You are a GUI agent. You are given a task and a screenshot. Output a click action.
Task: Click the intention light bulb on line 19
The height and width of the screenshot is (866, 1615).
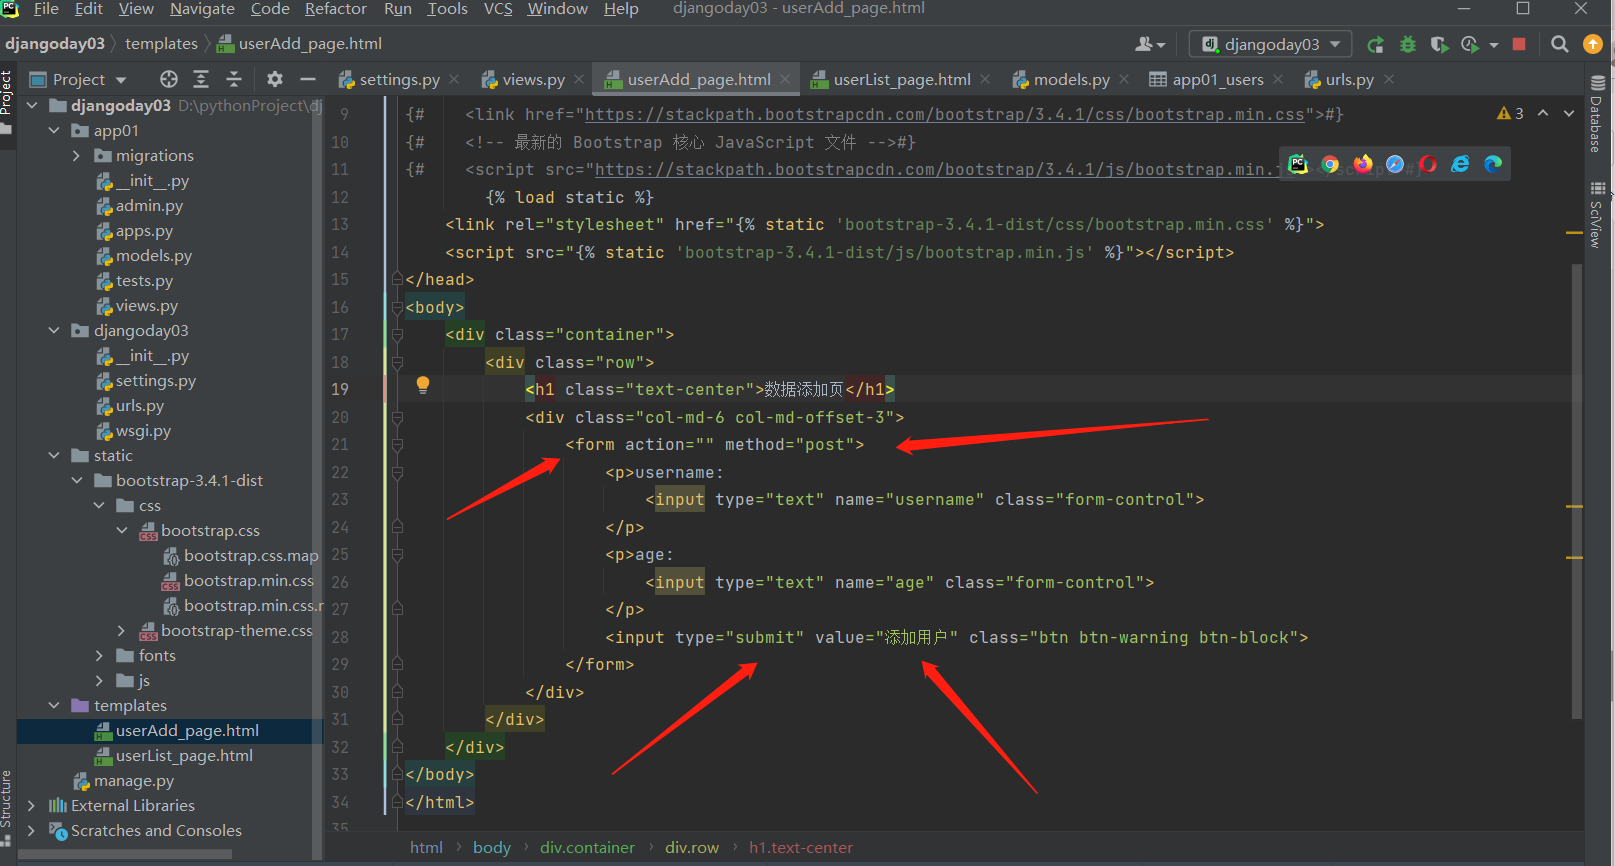[423, 385]
